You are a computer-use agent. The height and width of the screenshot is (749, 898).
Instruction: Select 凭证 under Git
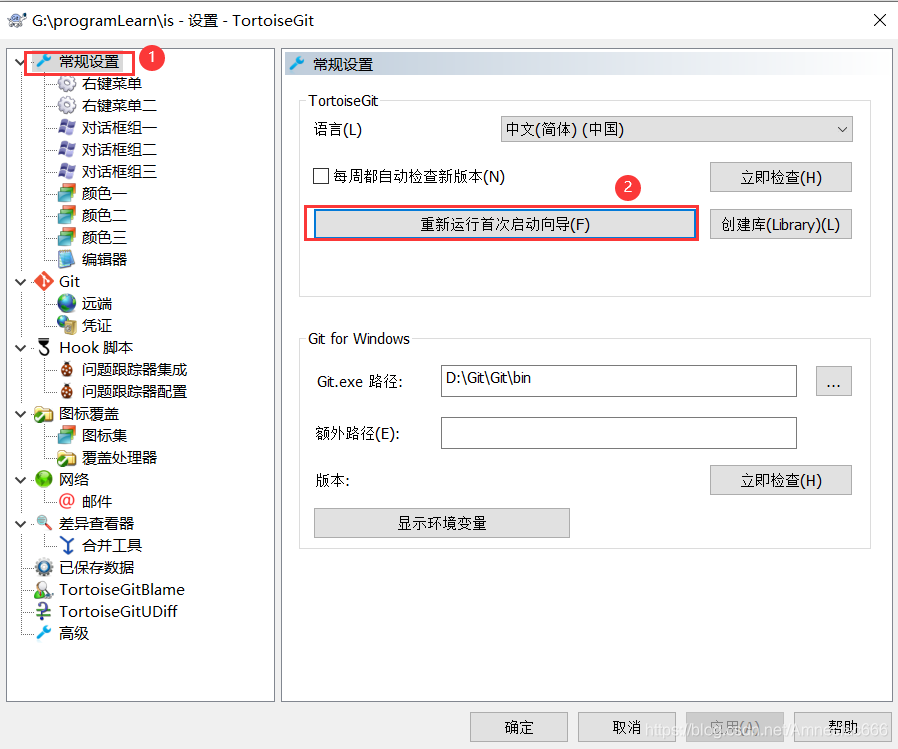tap(97, 325)
